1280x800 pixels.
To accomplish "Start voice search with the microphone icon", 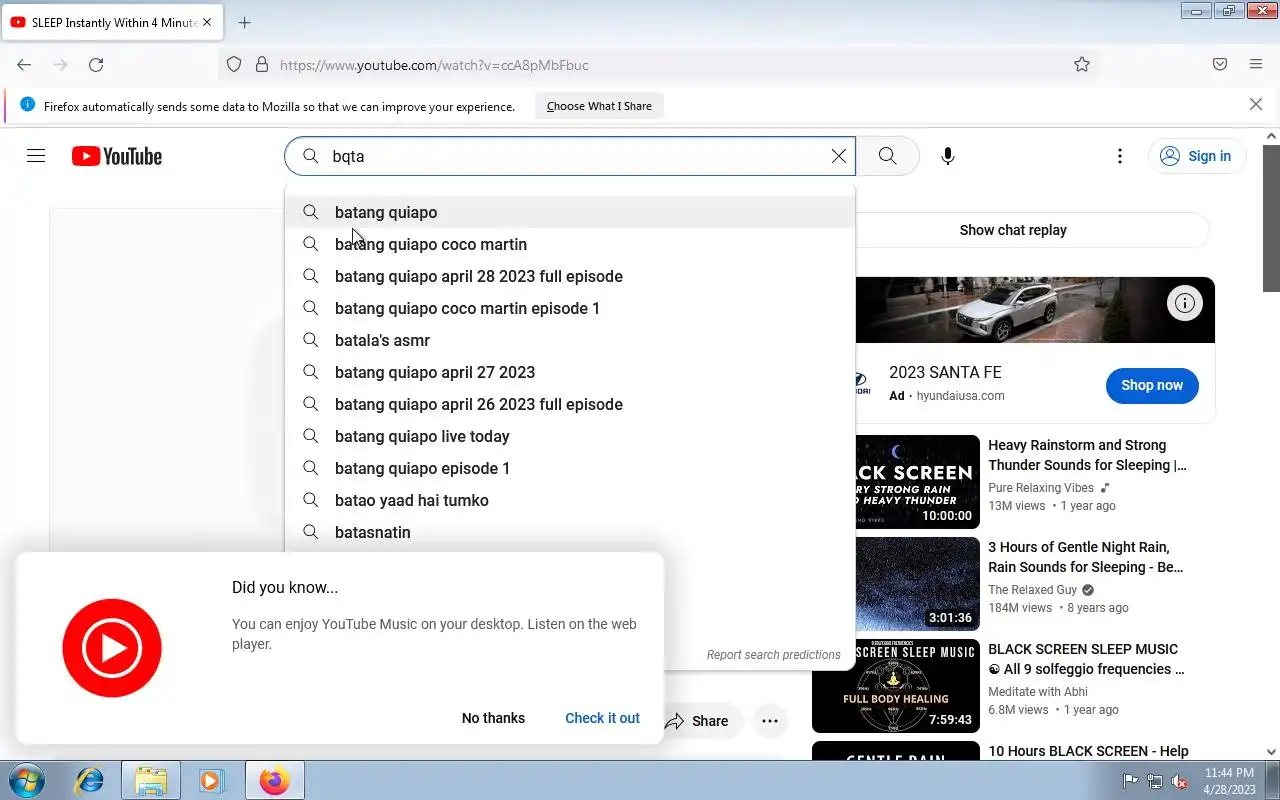I will 948,156.
